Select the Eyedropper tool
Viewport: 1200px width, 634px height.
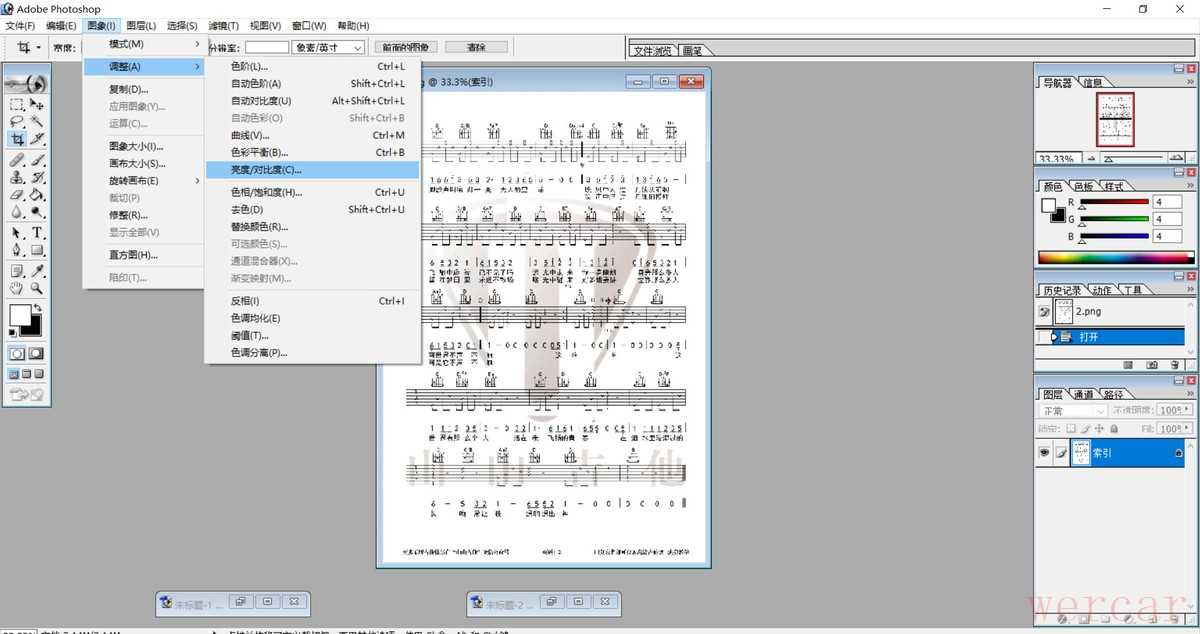tap(37, 270)
